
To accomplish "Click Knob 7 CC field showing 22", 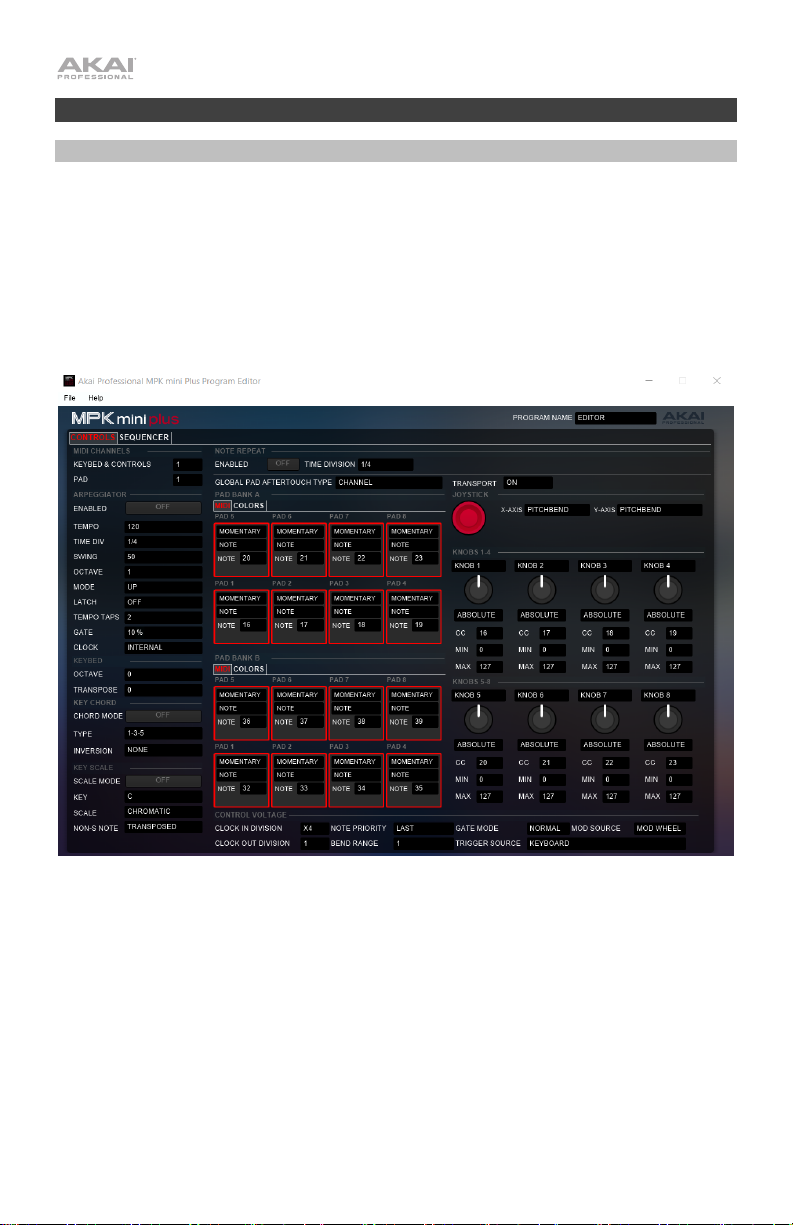I will click(x=614, y=763).
